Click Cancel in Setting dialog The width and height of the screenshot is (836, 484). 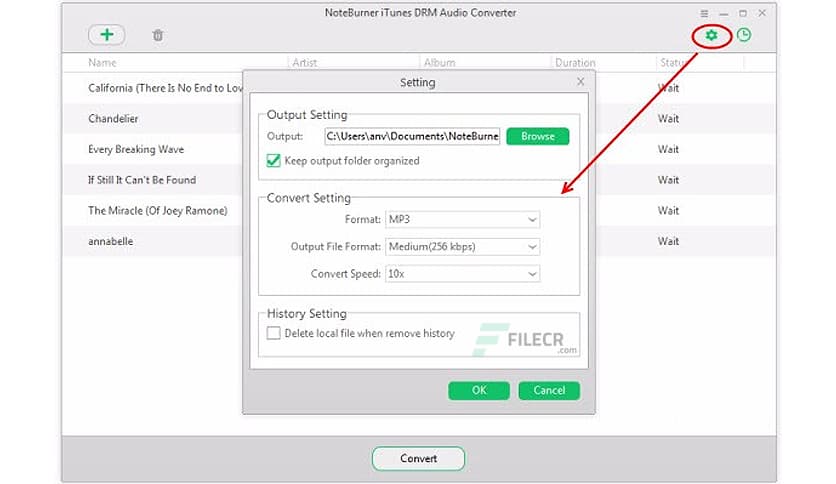coord(549,391)
